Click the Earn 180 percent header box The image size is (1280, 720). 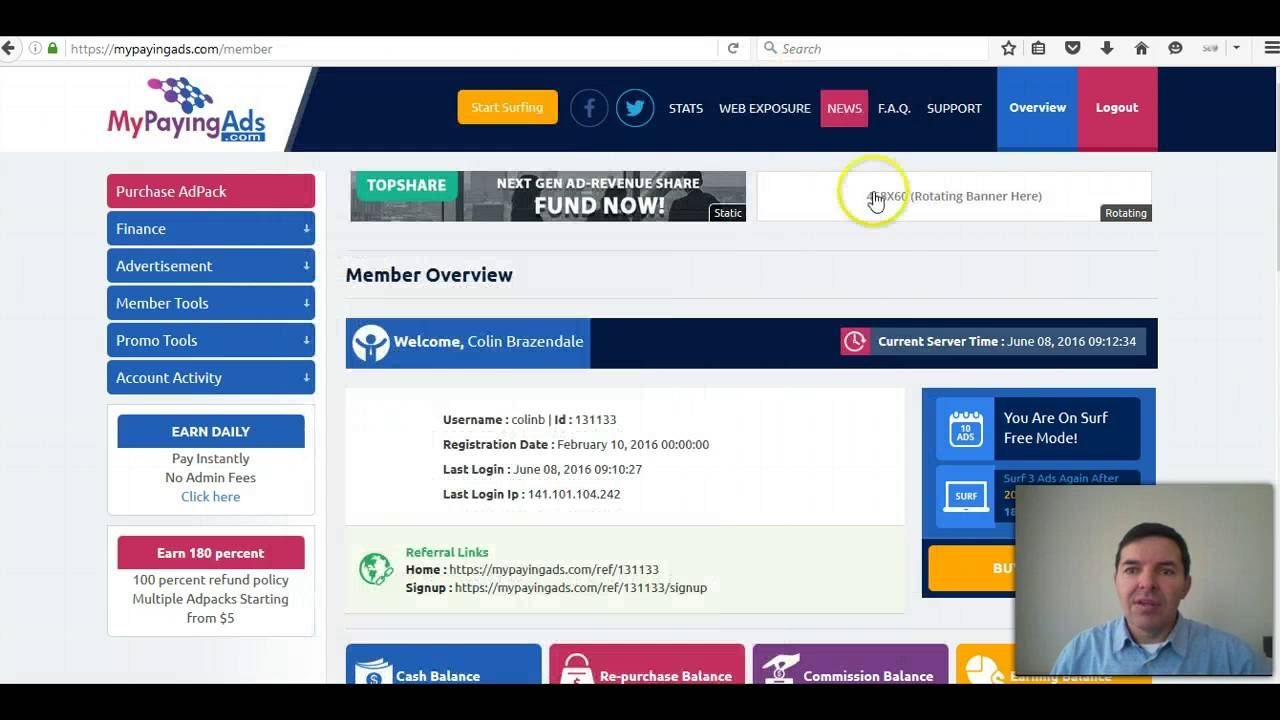[x=211, y=553]
